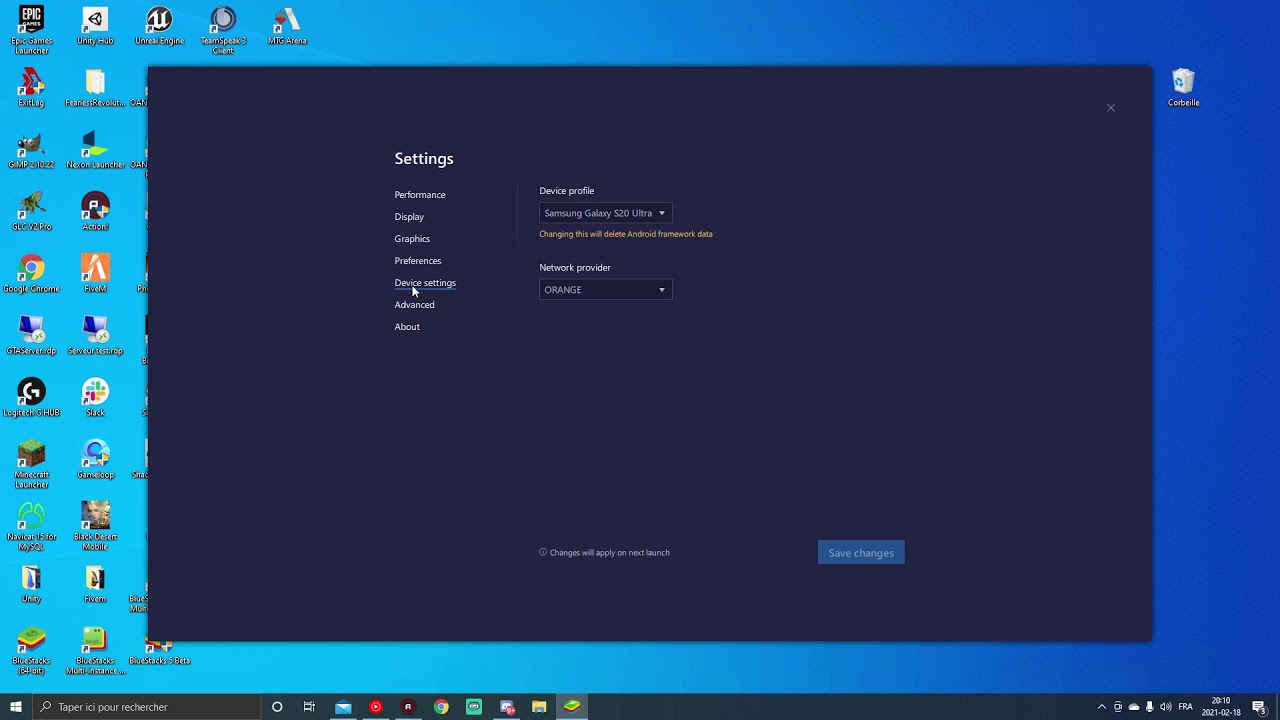Open File Explorer from the taskbar
Viewport: 1280px width, 720px height.
(539, 707)
